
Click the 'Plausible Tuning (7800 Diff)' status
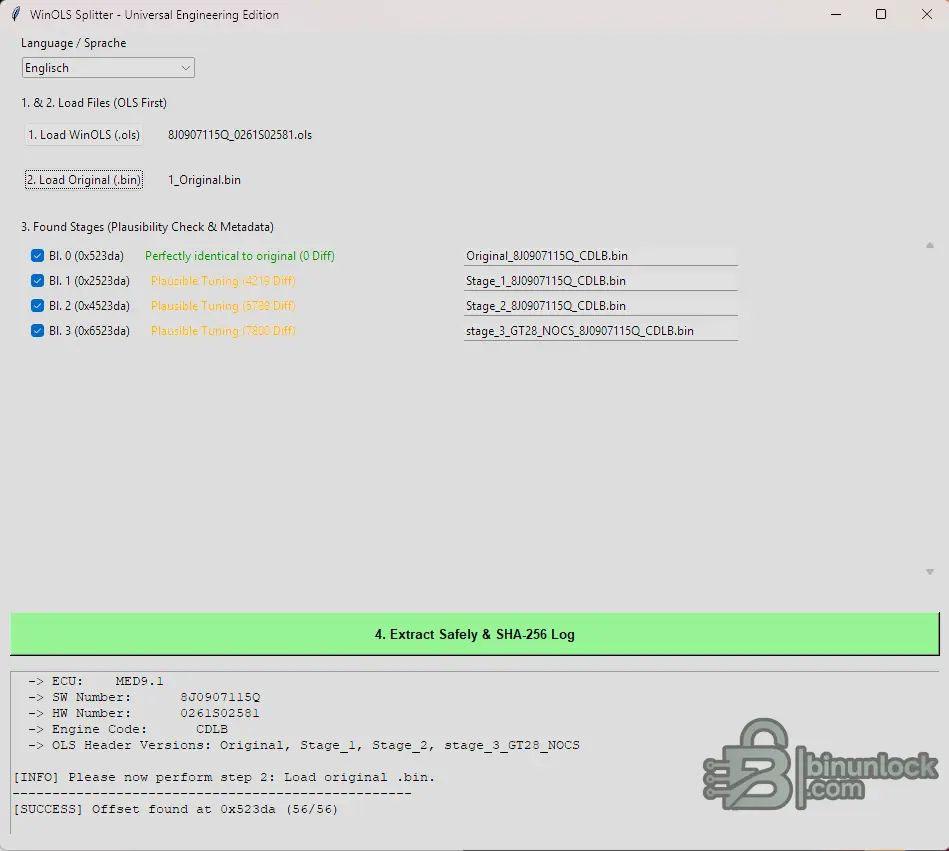point(223,330)
